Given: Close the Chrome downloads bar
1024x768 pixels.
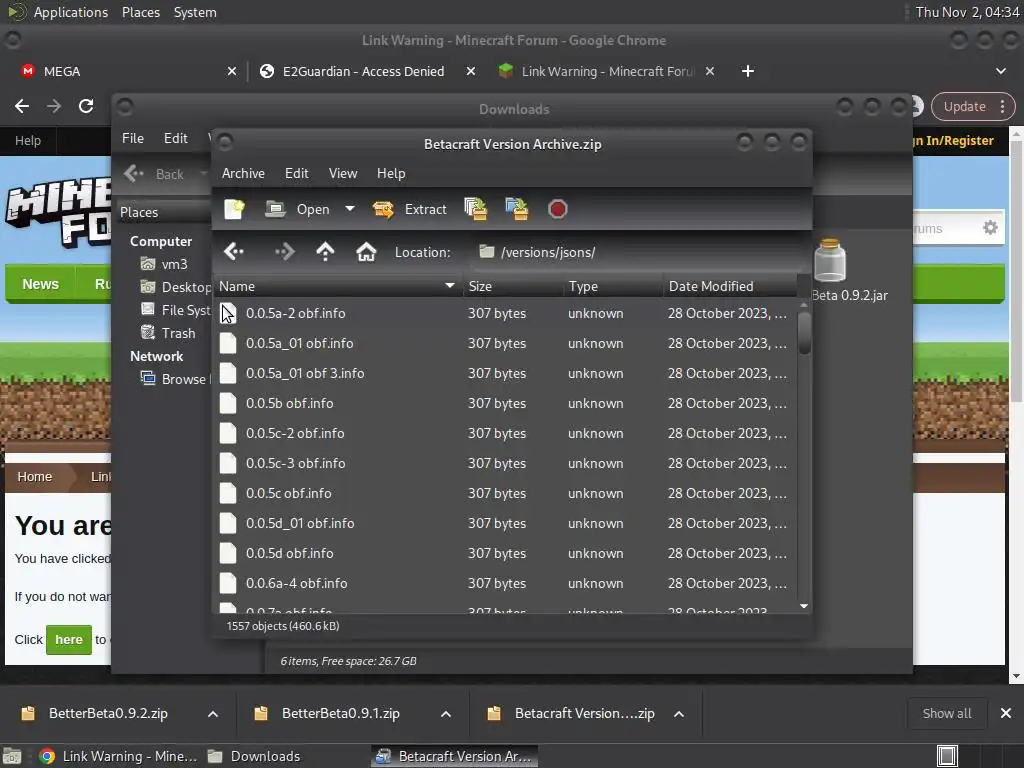Looking at the screenshot, I should [x=1006, y=713].
